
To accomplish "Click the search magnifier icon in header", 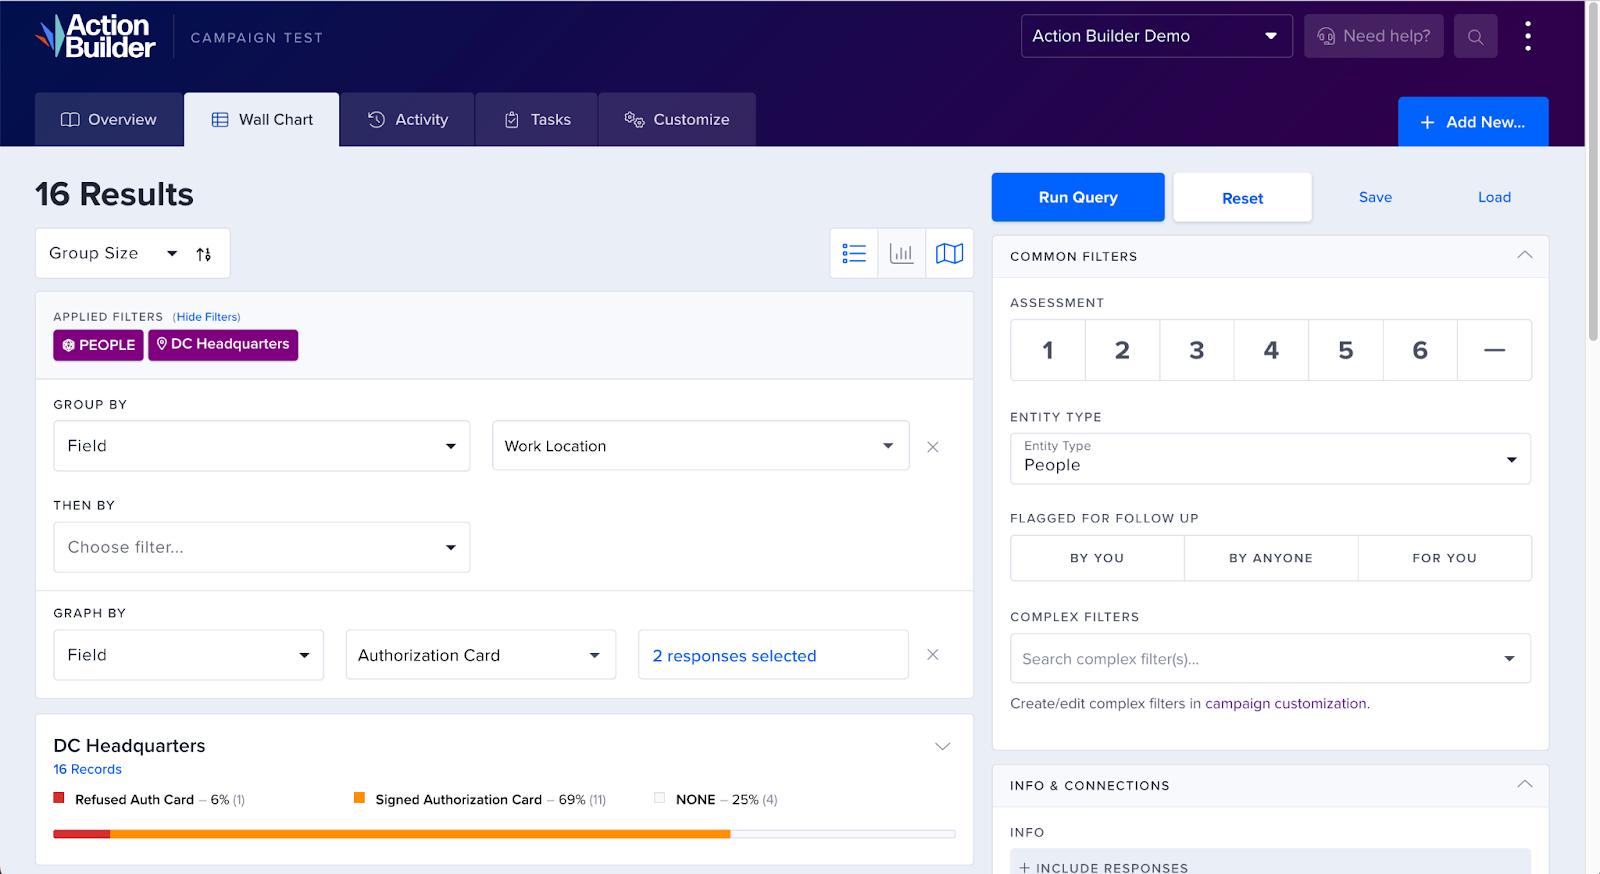I will pos(1475,37).
